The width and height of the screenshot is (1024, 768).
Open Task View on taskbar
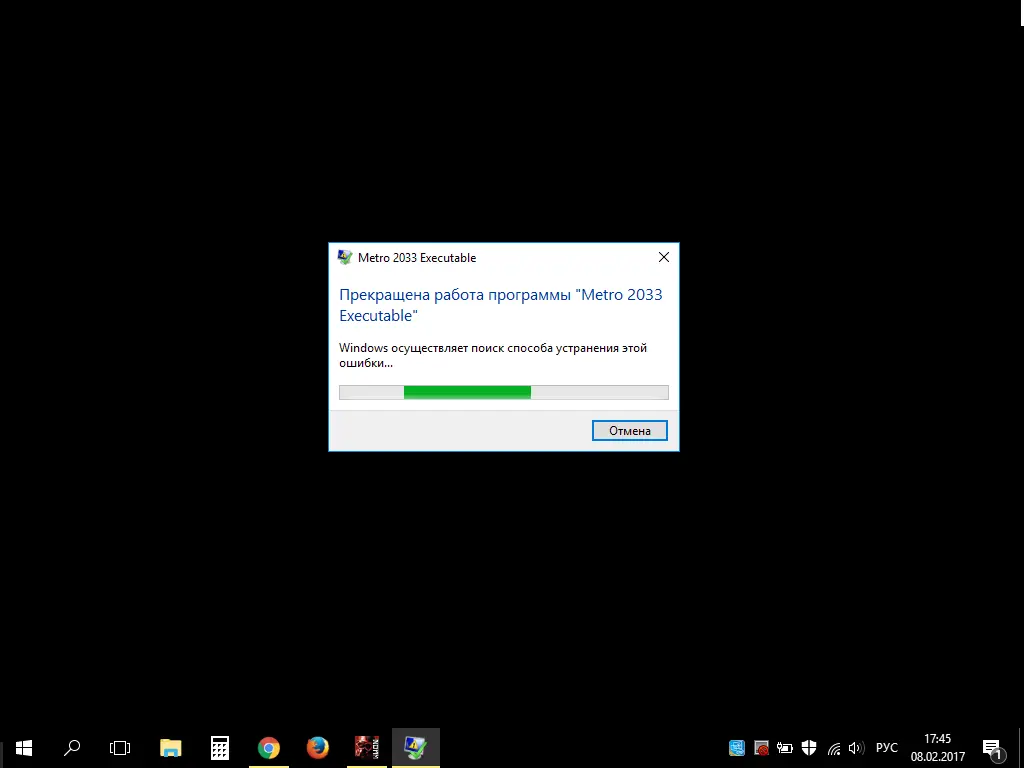tap(120, 748)
